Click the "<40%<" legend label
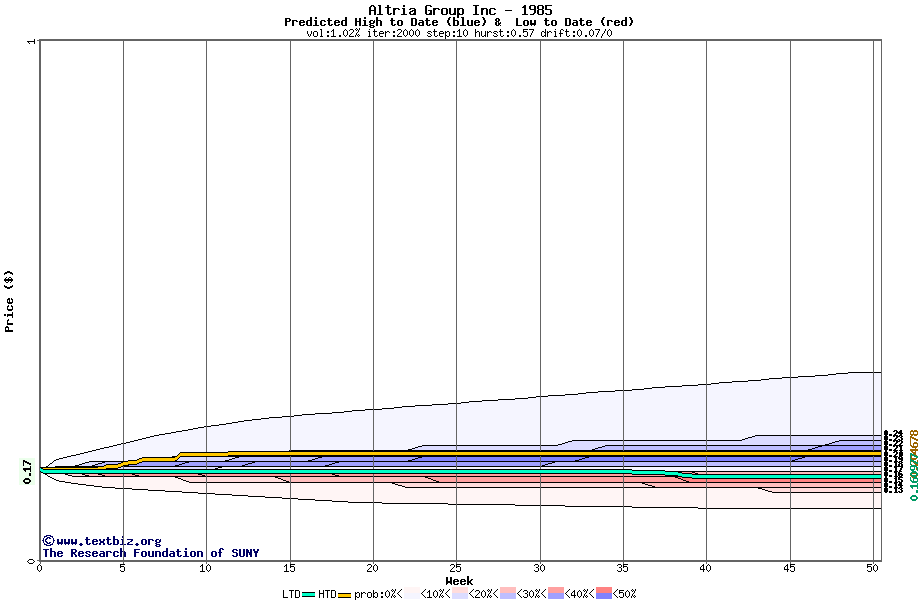 pos(580,594)
